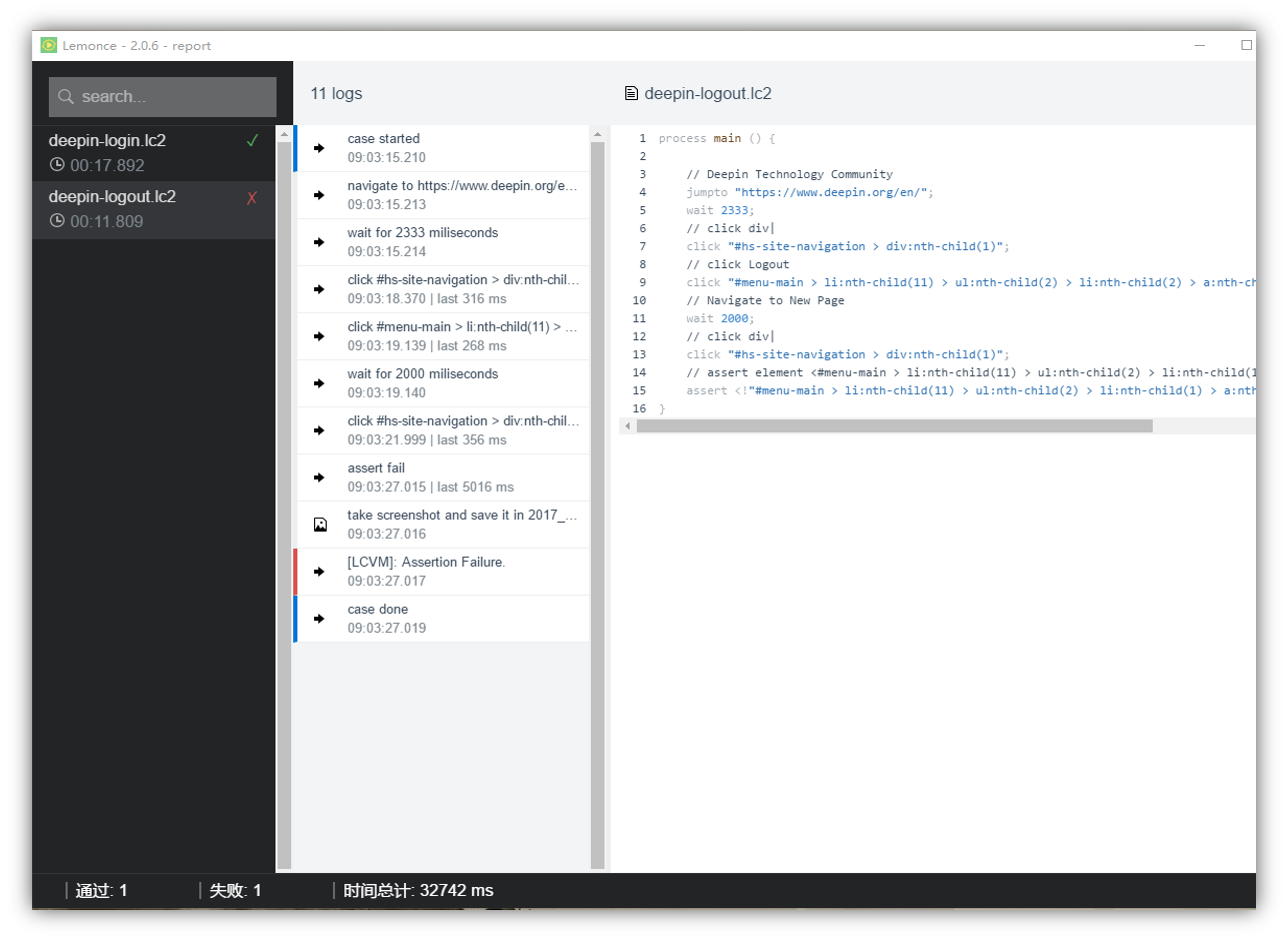Image resolution: width=1288 pixels, height=940 pixels.
Task: Minimize the Lemonce report window
Action: click(1199, 45)
